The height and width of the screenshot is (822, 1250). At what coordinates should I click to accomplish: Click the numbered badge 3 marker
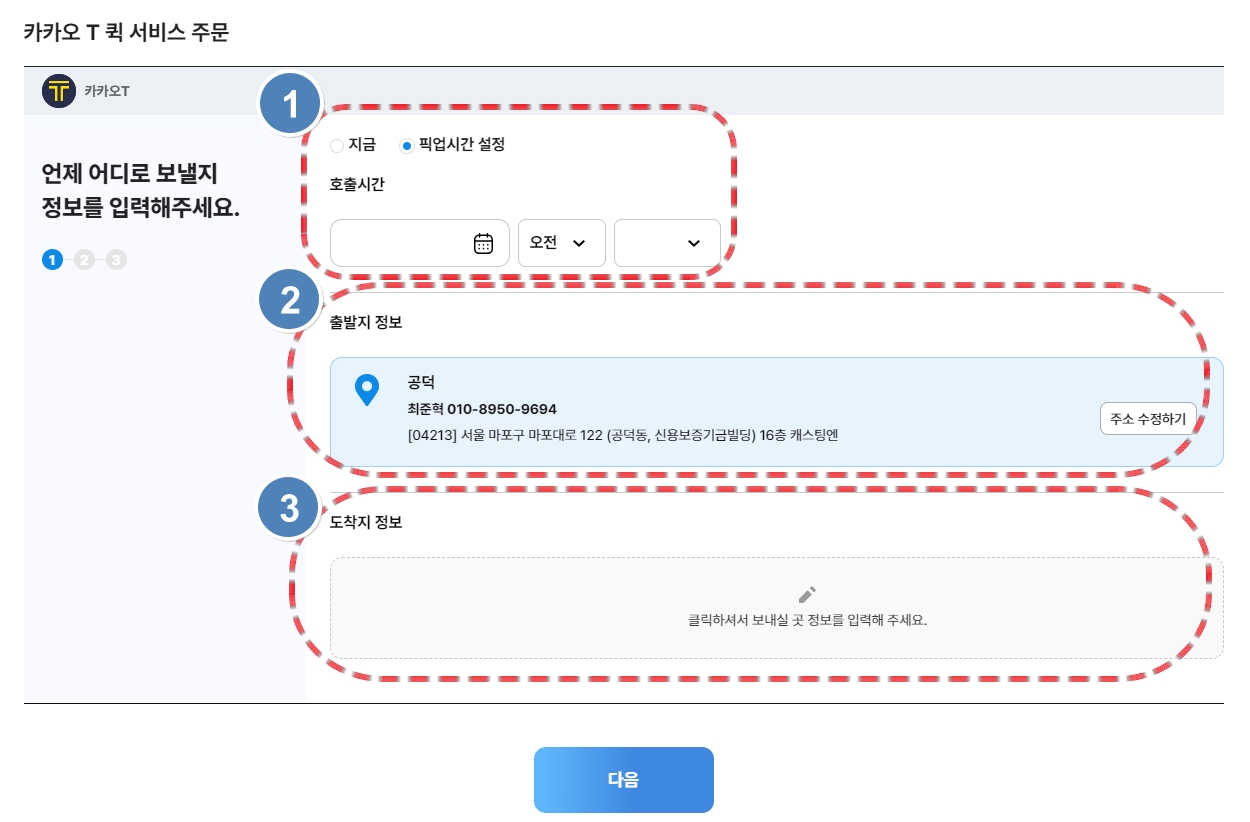click(x=290, y=509)
